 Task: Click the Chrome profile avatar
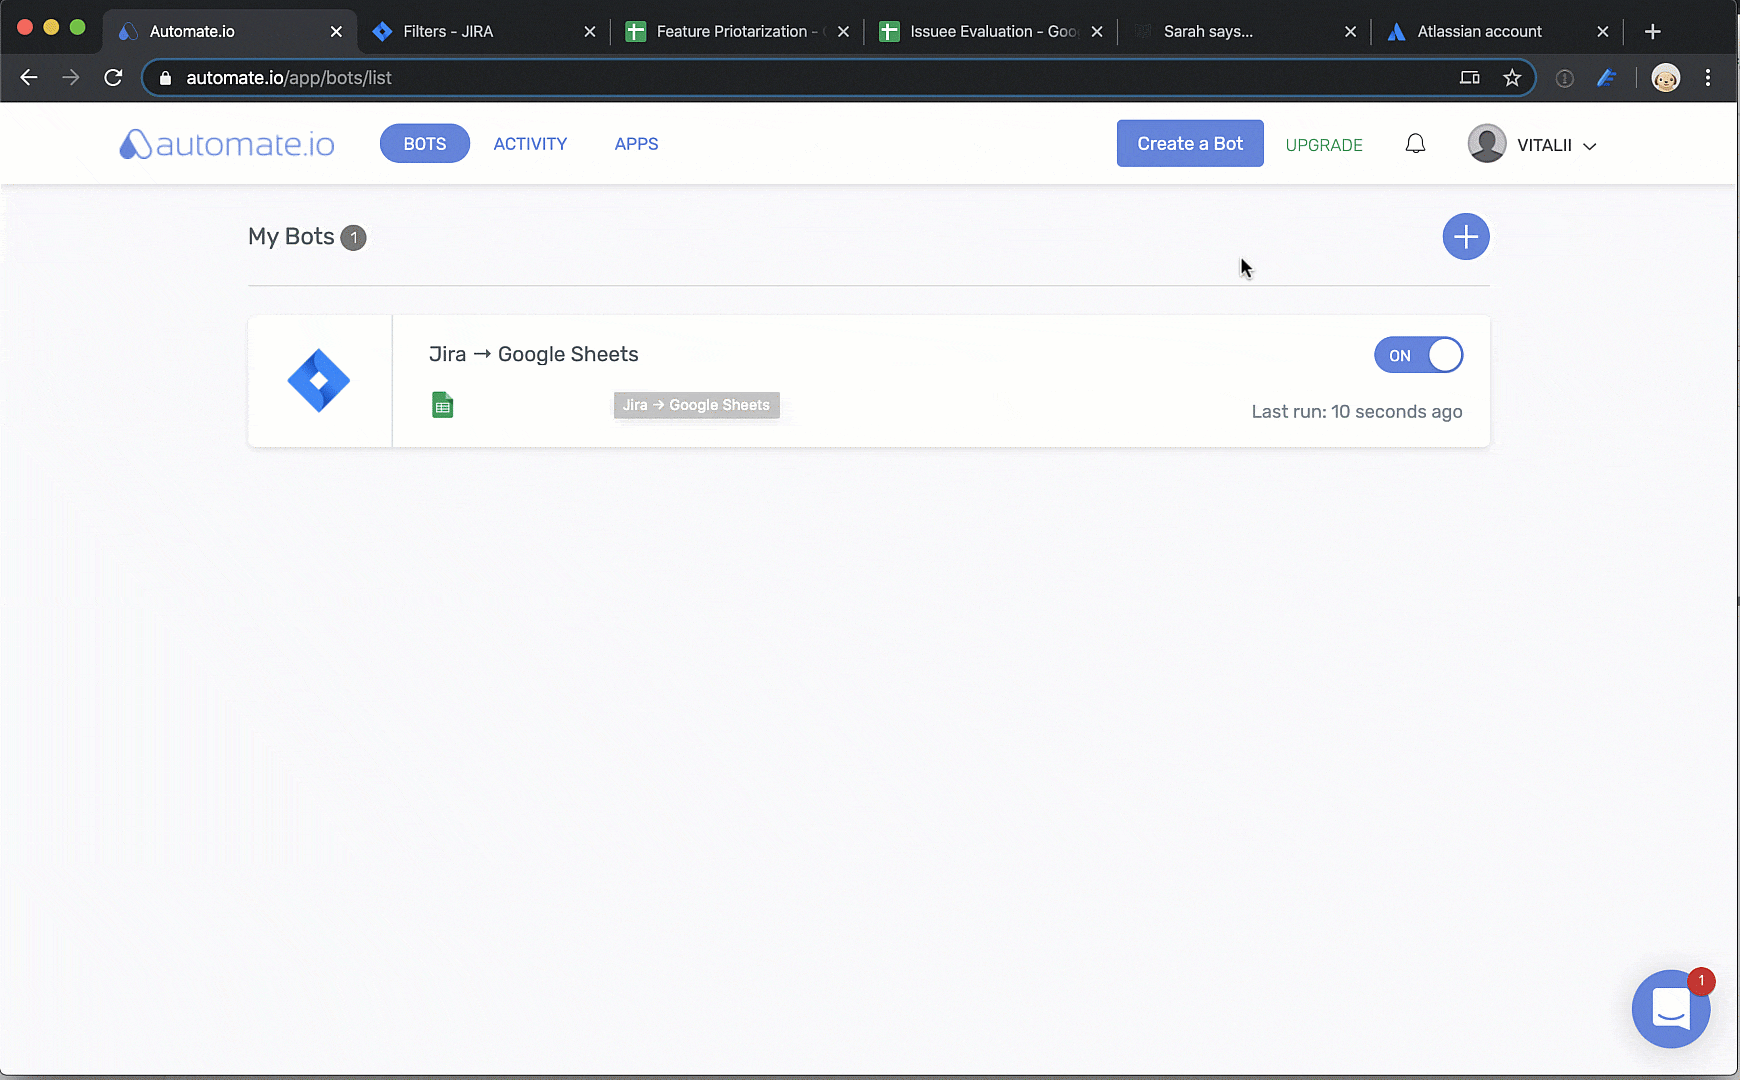(x=1666, y=78)
